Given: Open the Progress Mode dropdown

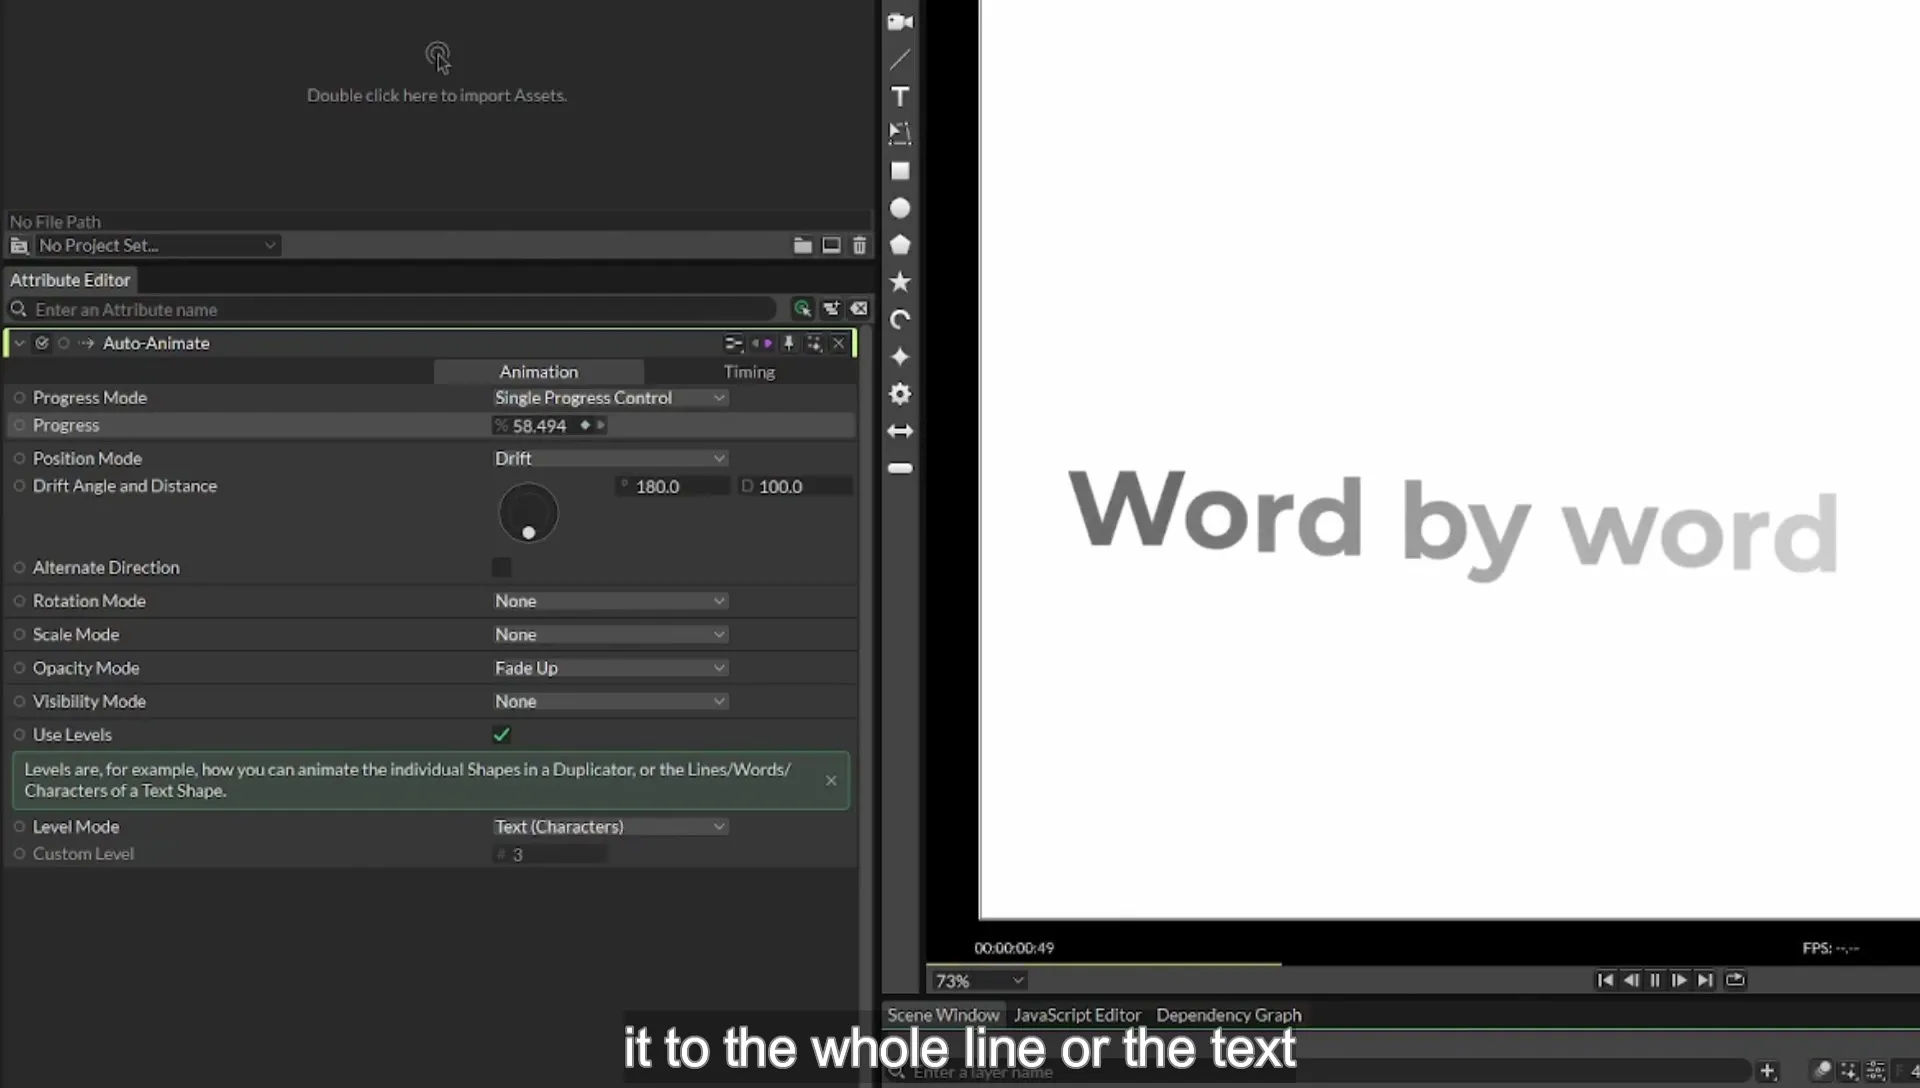Looking at the screenshot, I should [610, 398].
